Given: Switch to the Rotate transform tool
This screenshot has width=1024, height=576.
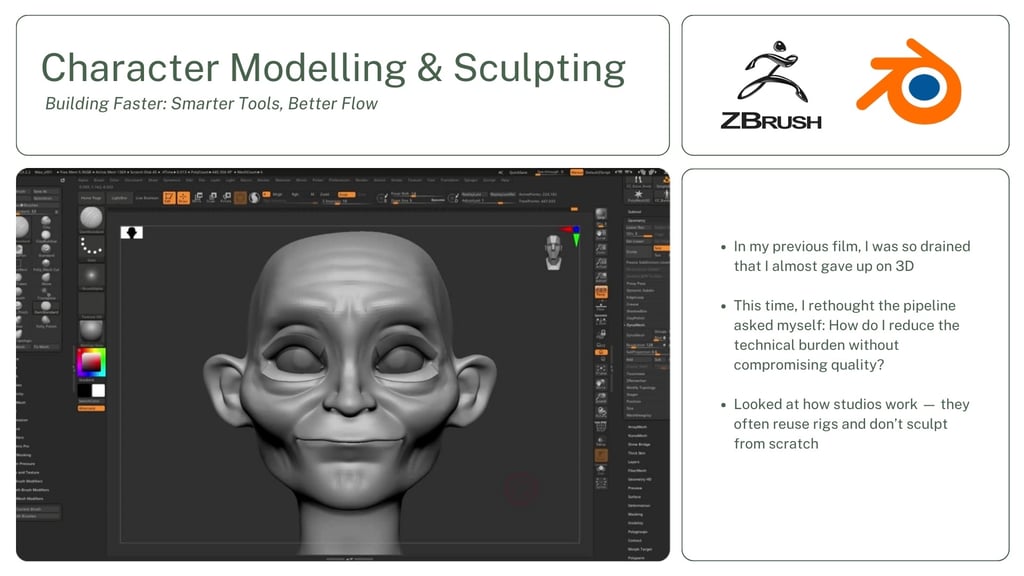Looking at the screenshot, I should point(226,197).
